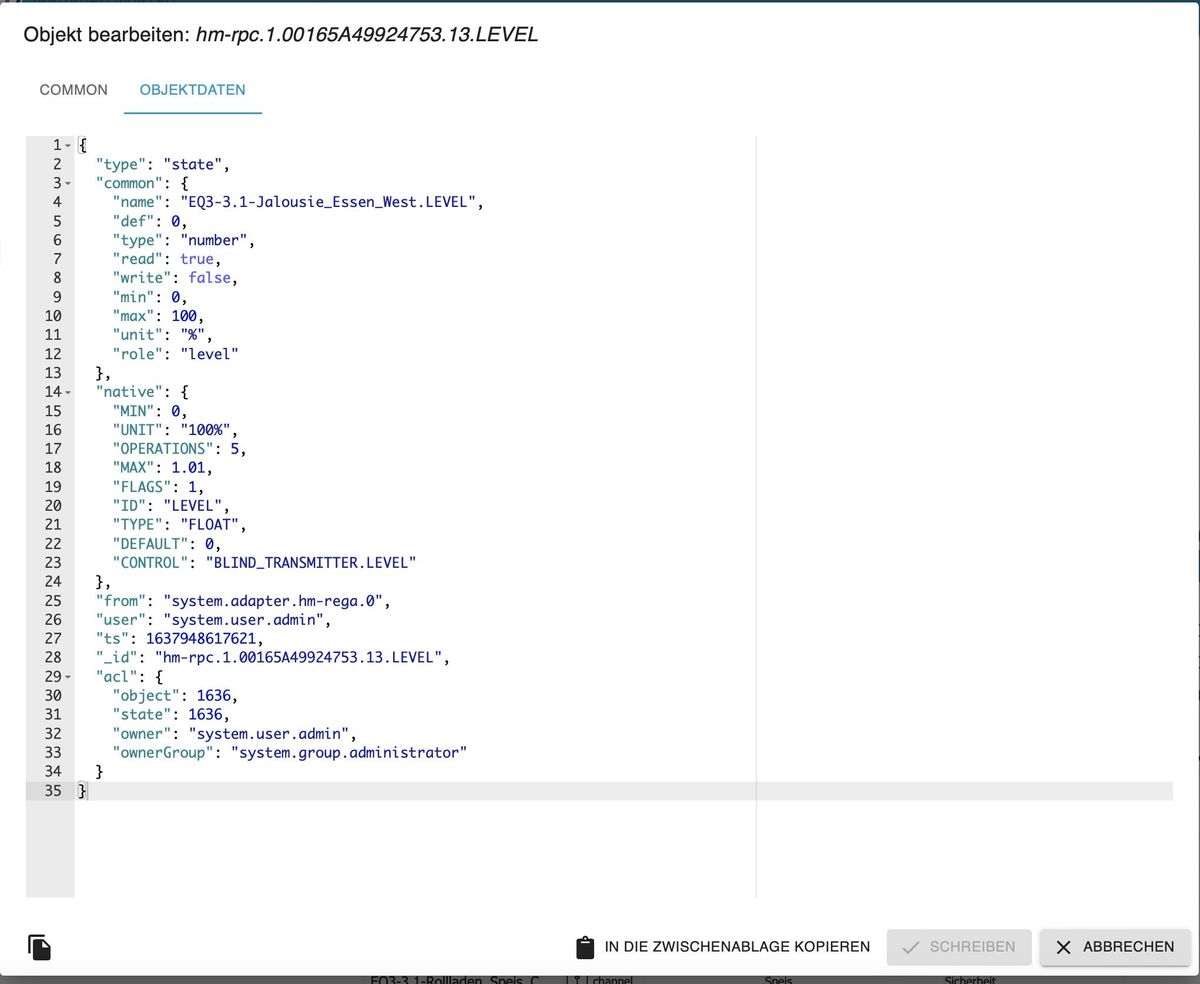This screenshot has width=1200, height=984.
Task: Click the dialog title object ID text
Action: 367,34
